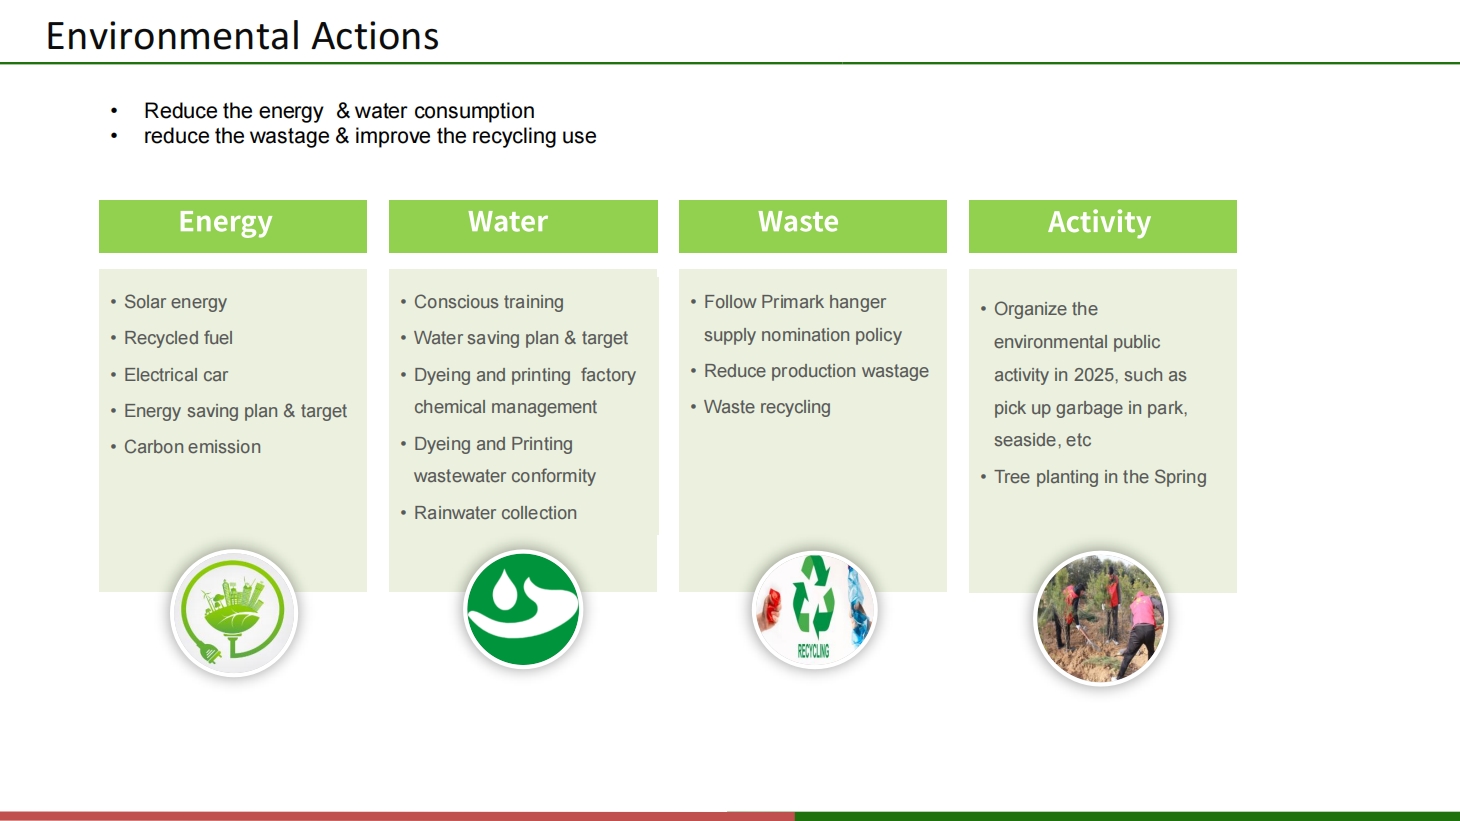The width and height of the screenshot is (1460, 821).
Task: Select 'Conscious training' in Water list
Action: [488, 302]
